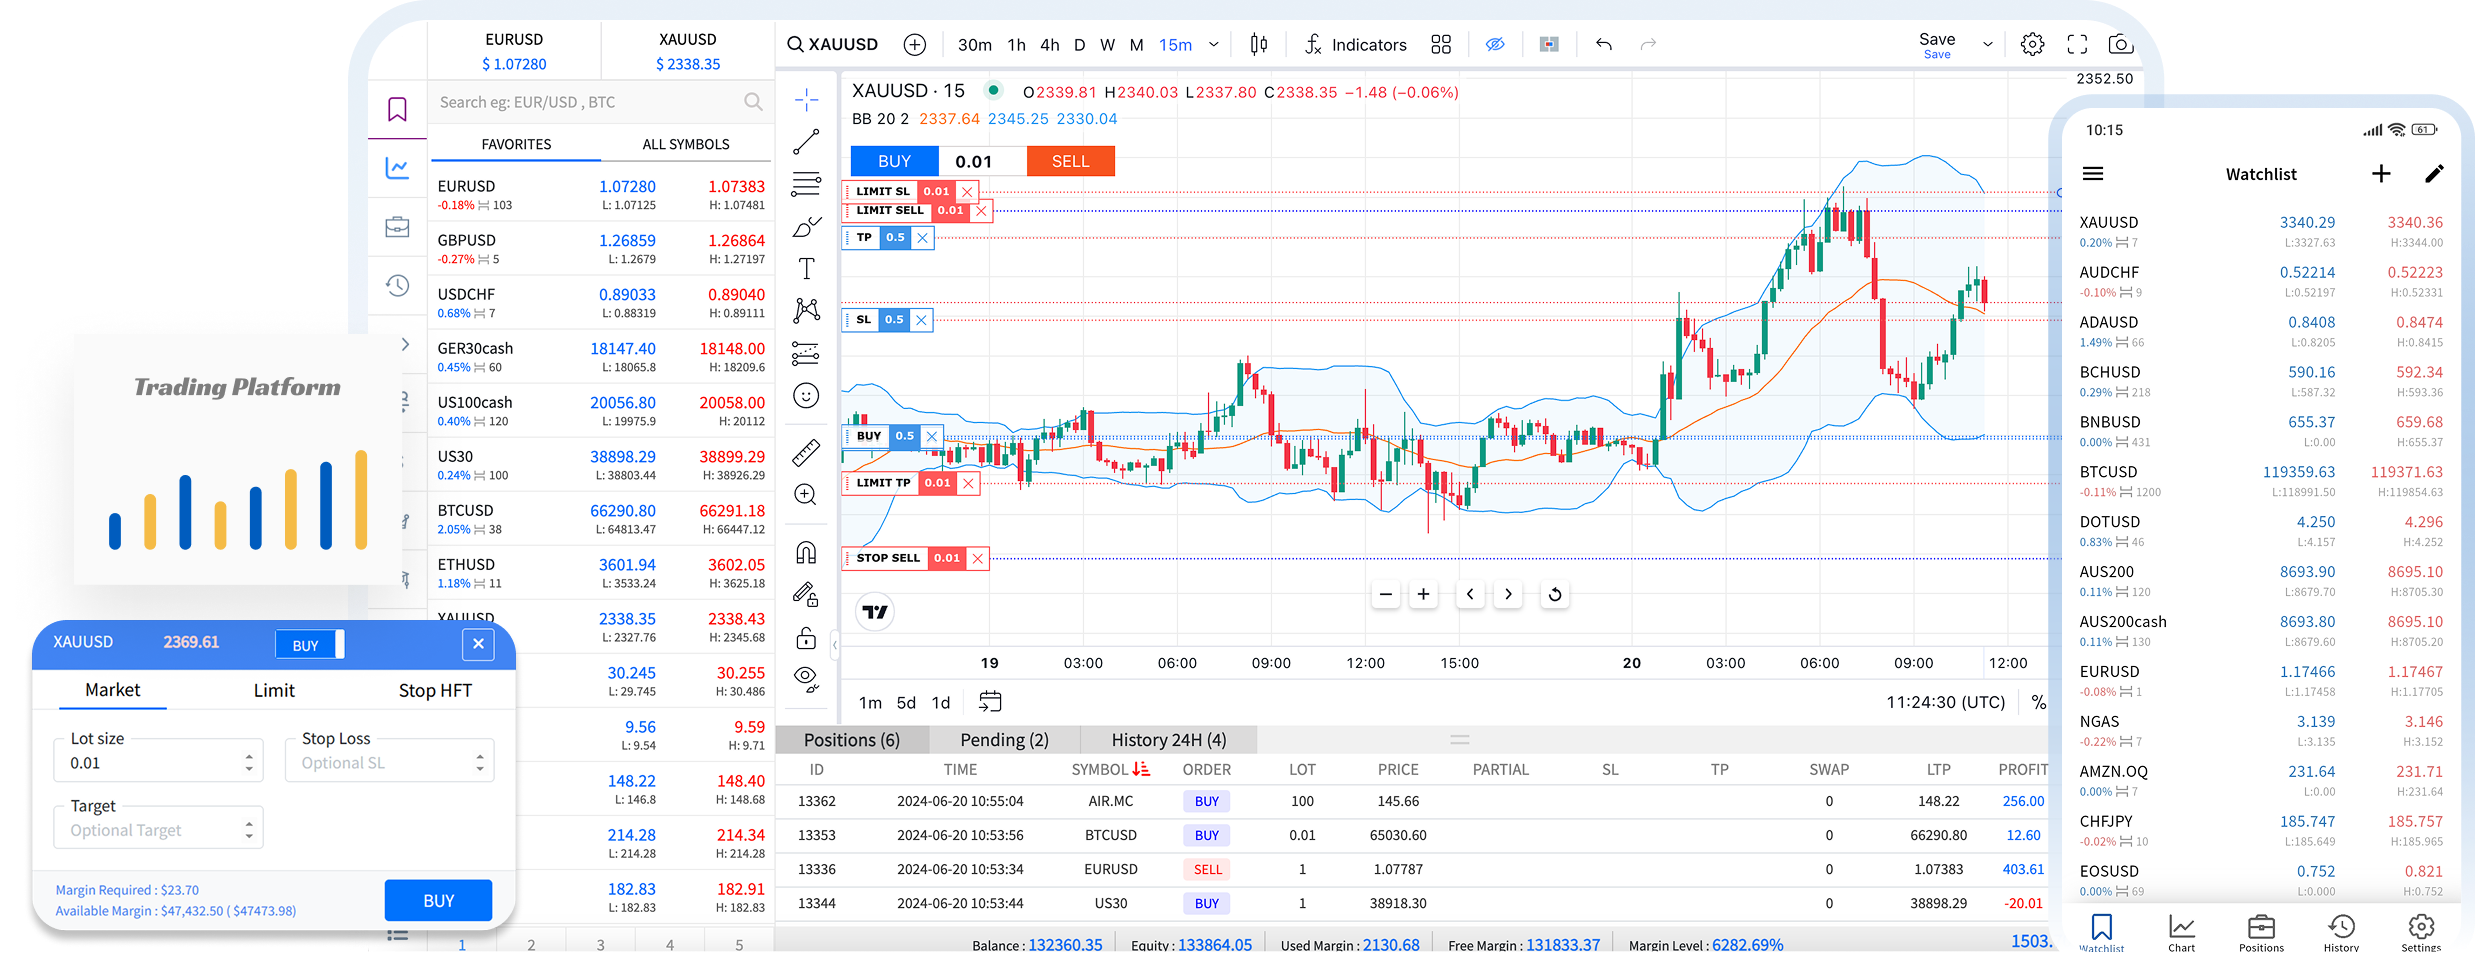Click the chart lot size 0.01 field

pyautogui.click(x=982, y=161)
